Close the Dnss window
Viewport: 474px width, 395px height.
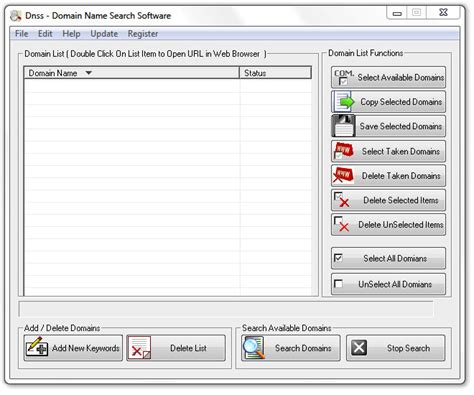pos(443,13)
